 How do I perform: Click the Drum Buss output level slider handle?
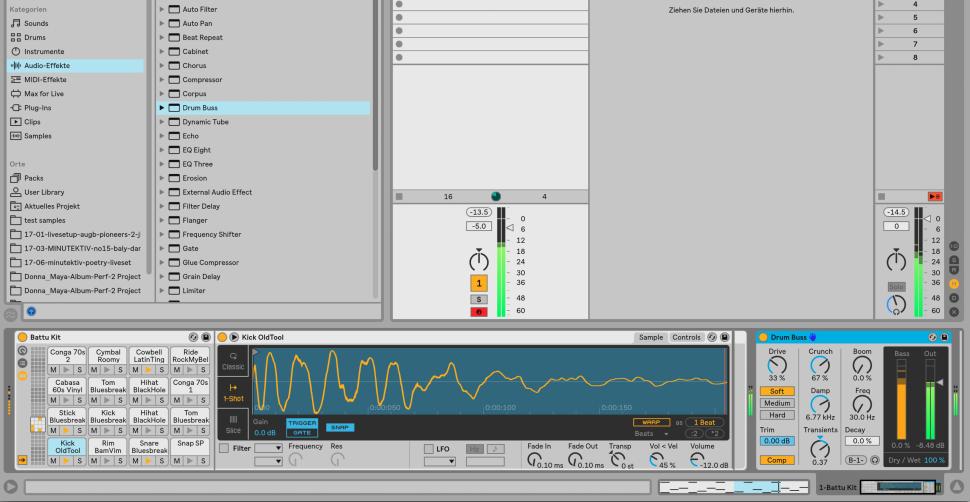tap(941, 382)
